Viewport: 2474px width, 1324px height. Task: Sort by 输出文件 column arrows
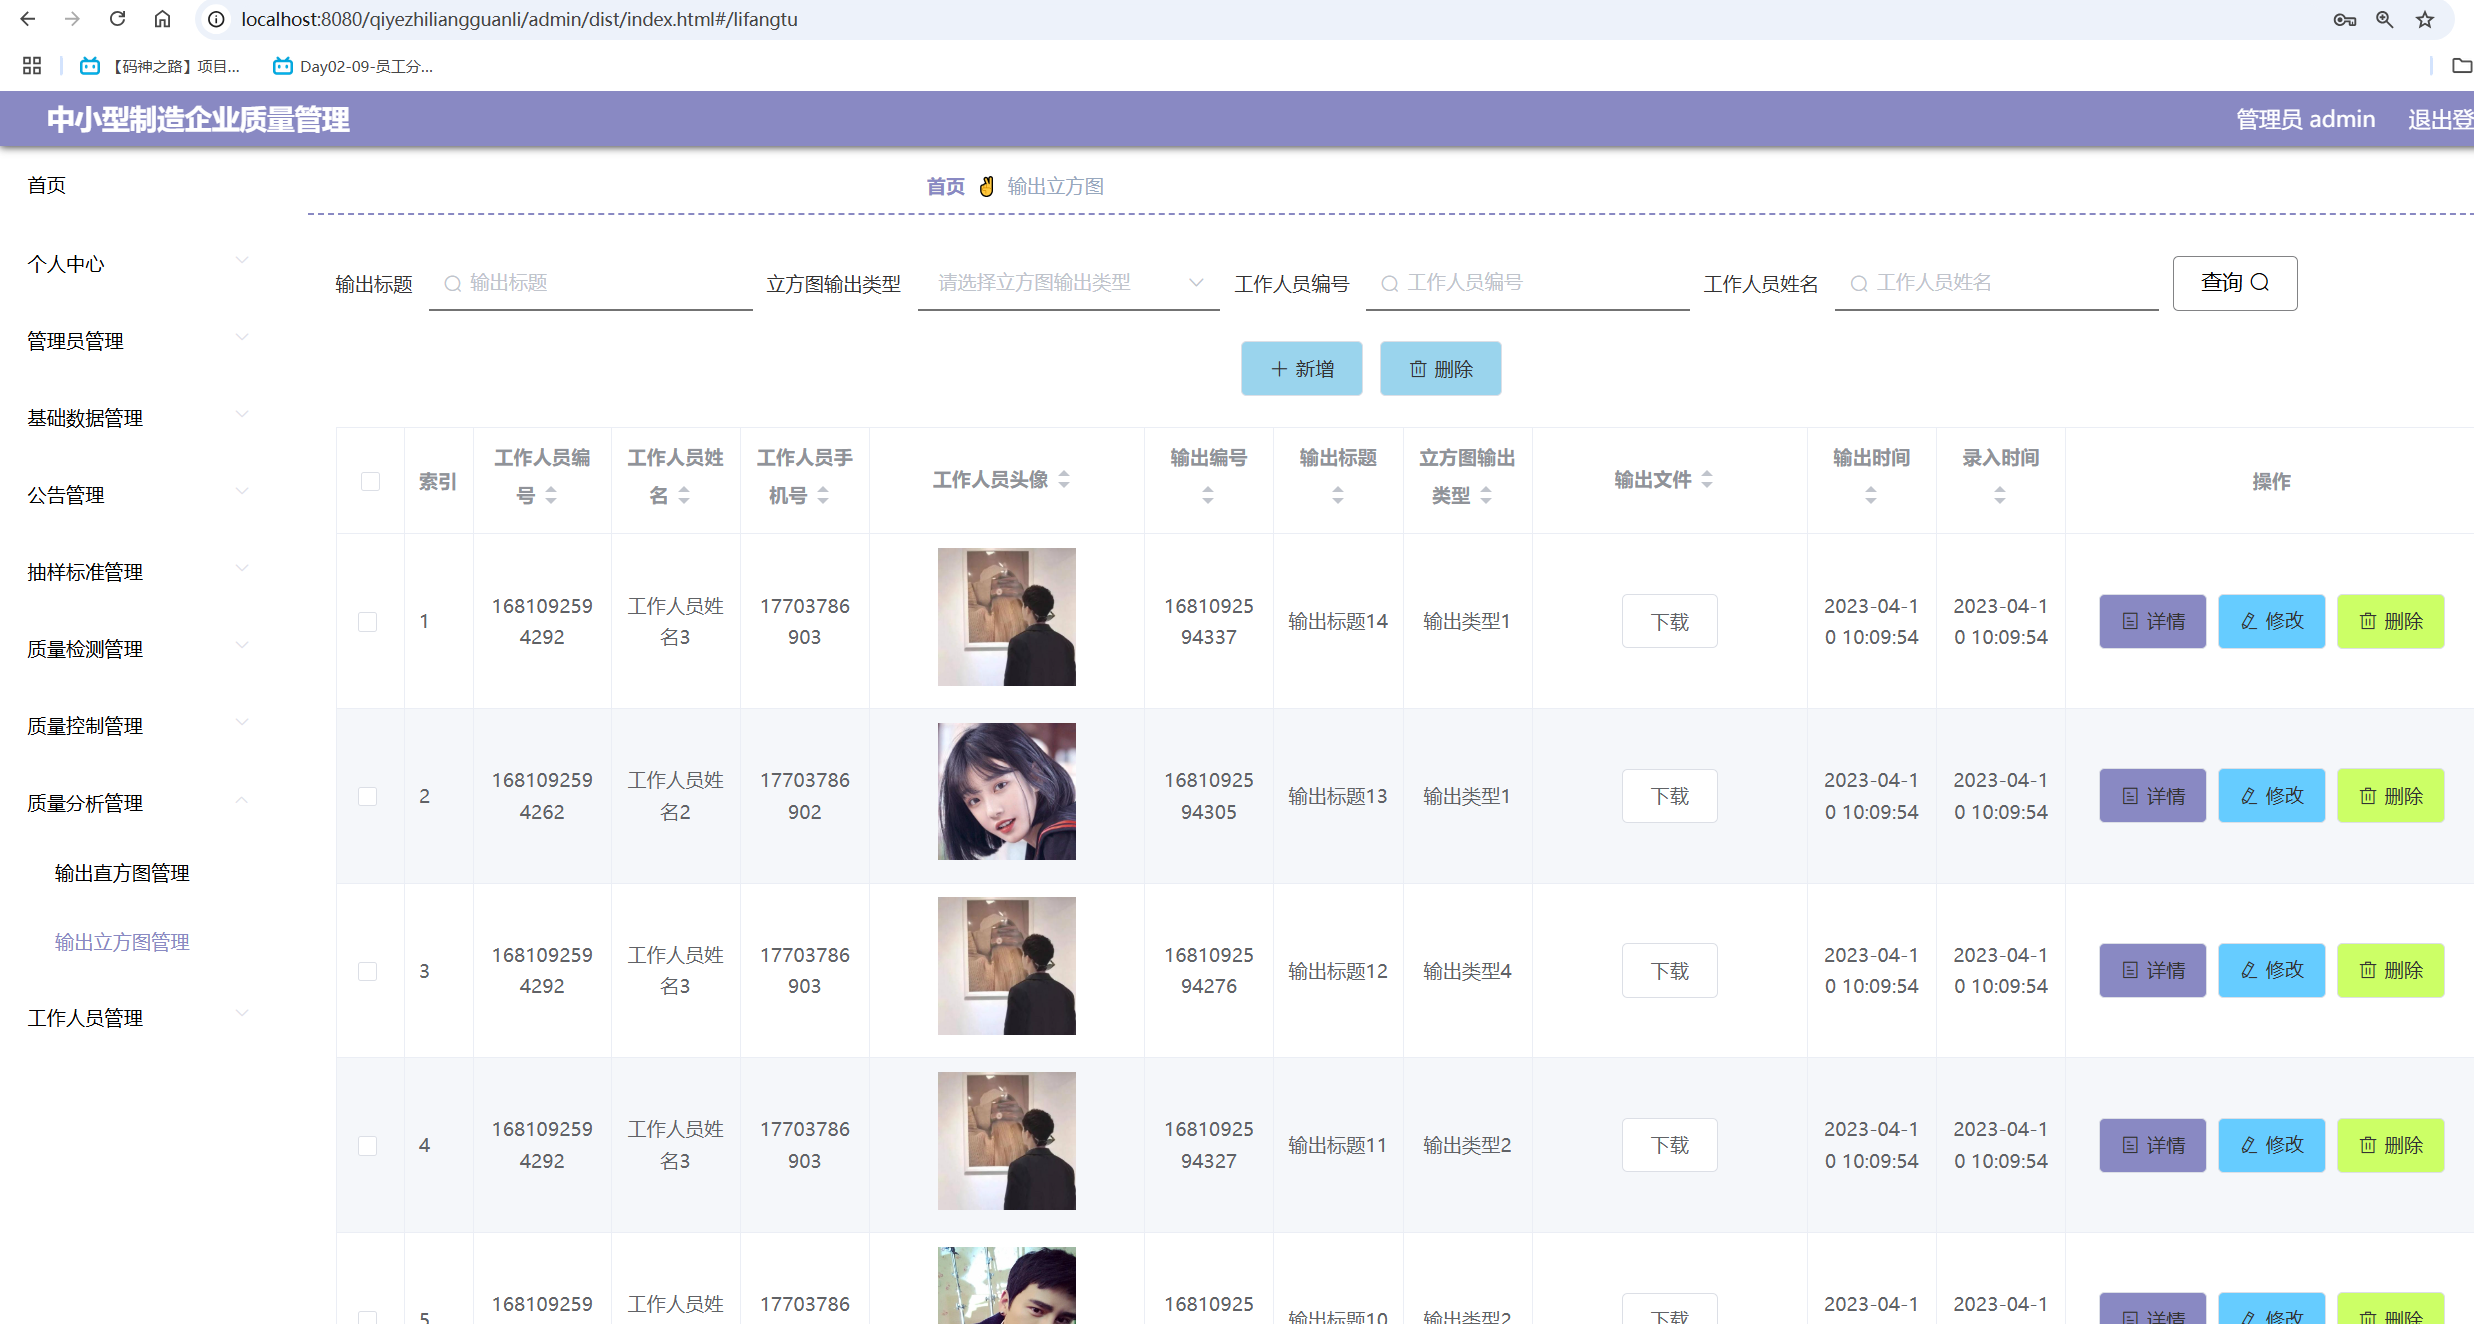[x=1707, y=480]
